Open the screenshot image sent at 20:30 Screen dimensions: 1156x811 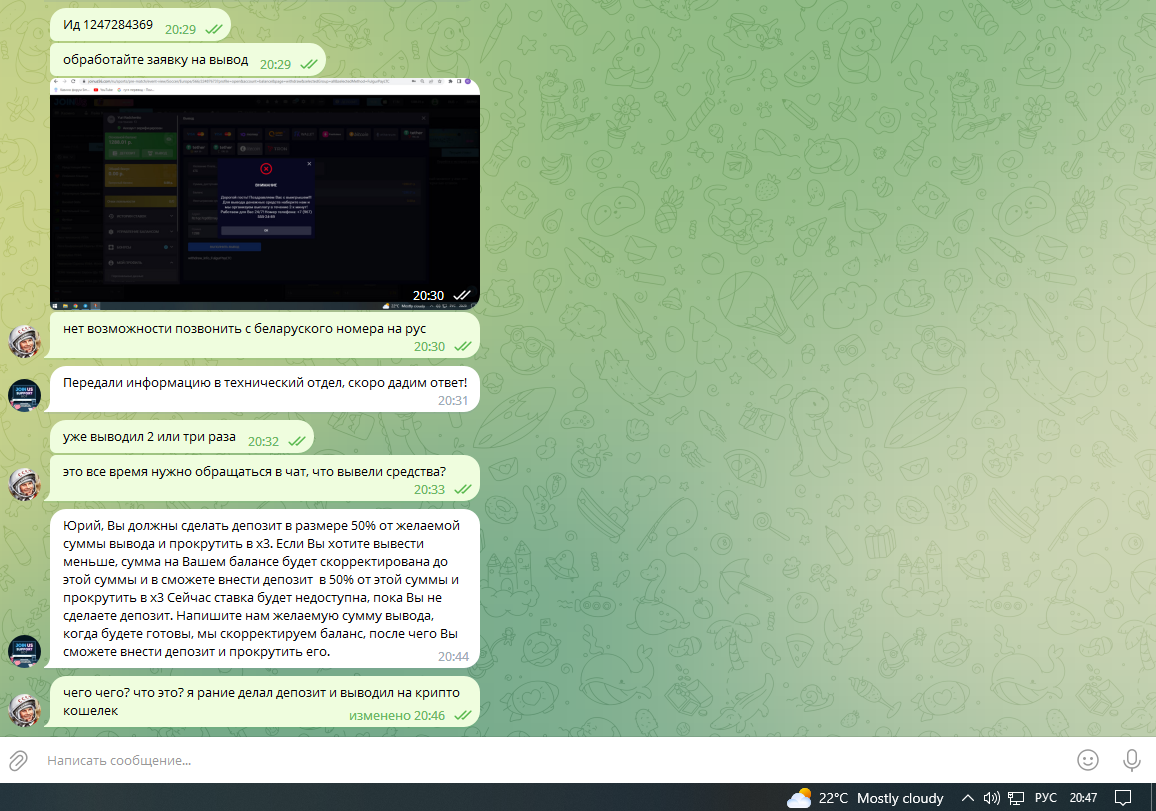pos(265,193)
